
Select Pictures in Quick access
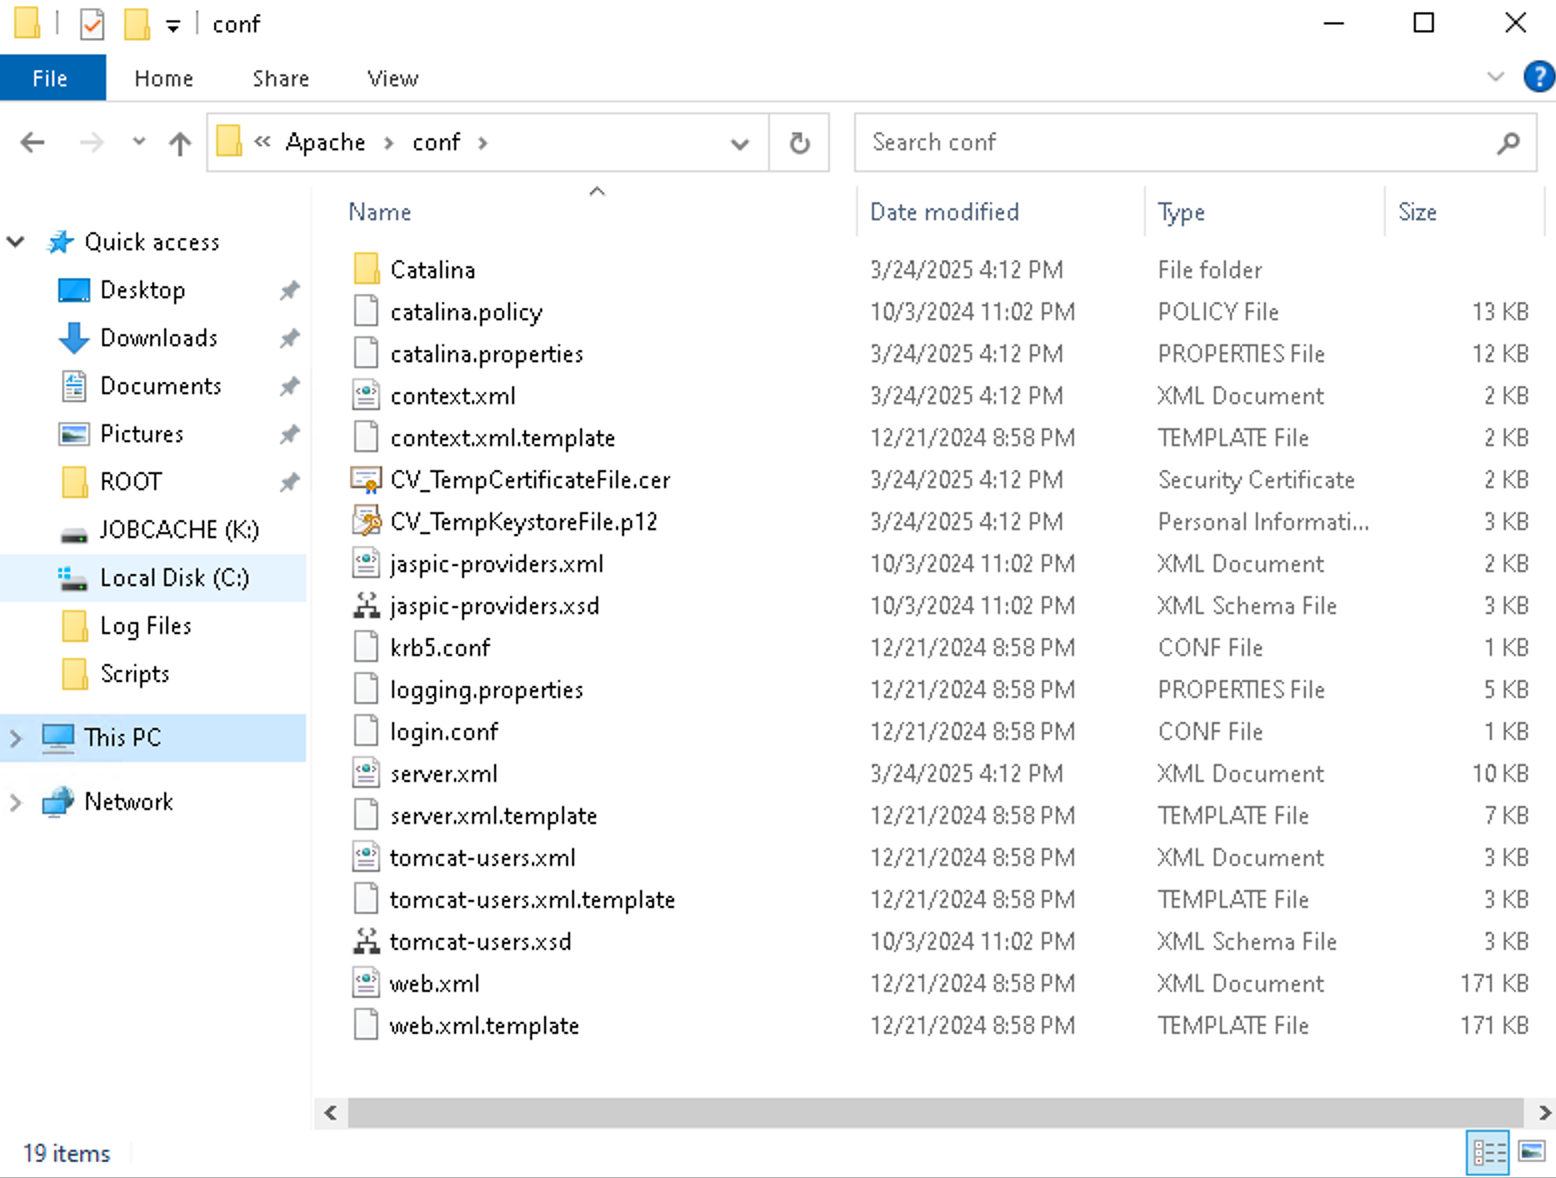(141, 434)
